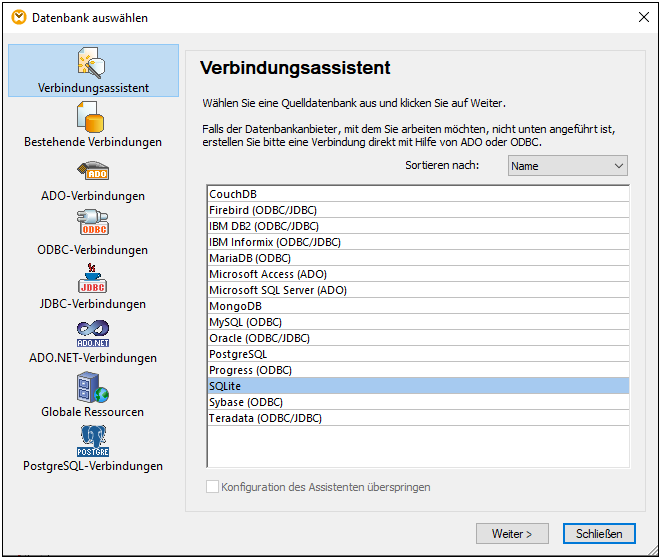Screen dimensions: 661x559
Task: Select Firebird (ODBC/JDBC) entry
Action: click(418, 210)
